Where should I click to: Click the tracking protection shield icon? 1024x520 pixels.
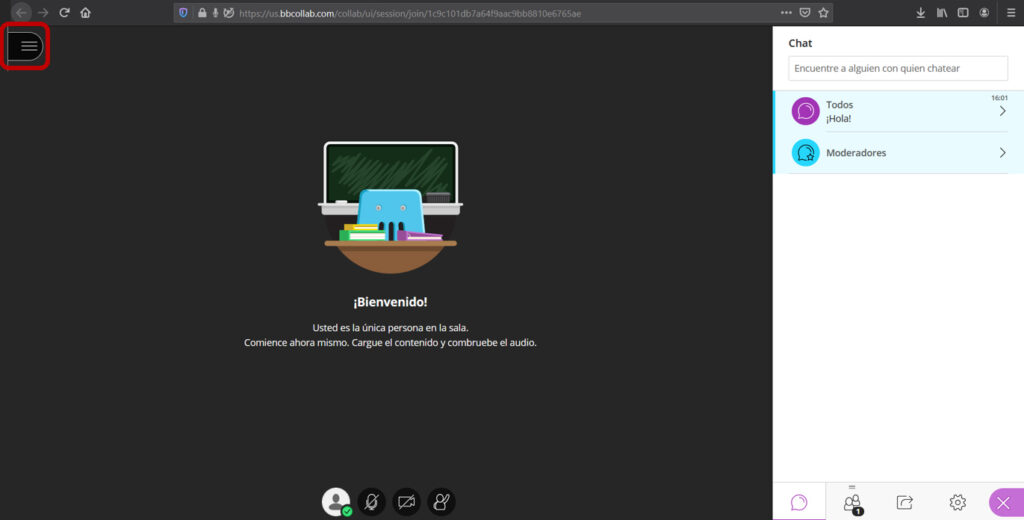tap(183, 13)
